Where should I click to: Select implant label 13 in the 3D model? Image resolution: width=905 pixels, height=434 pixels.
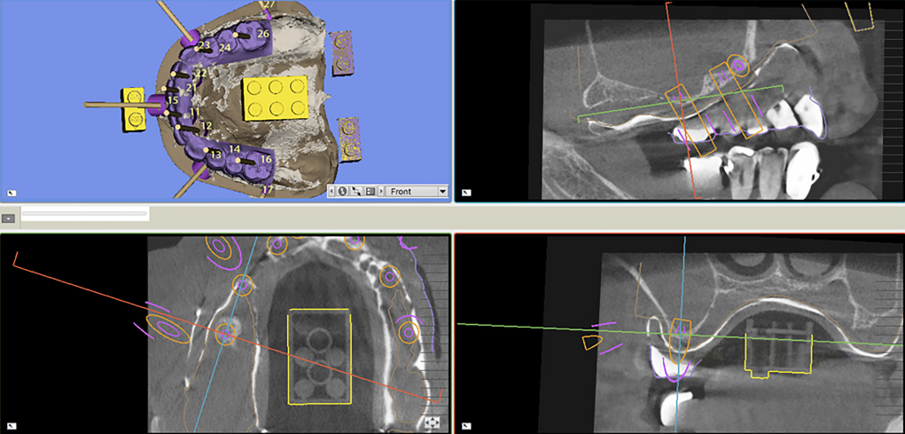(x=216, y=155)
